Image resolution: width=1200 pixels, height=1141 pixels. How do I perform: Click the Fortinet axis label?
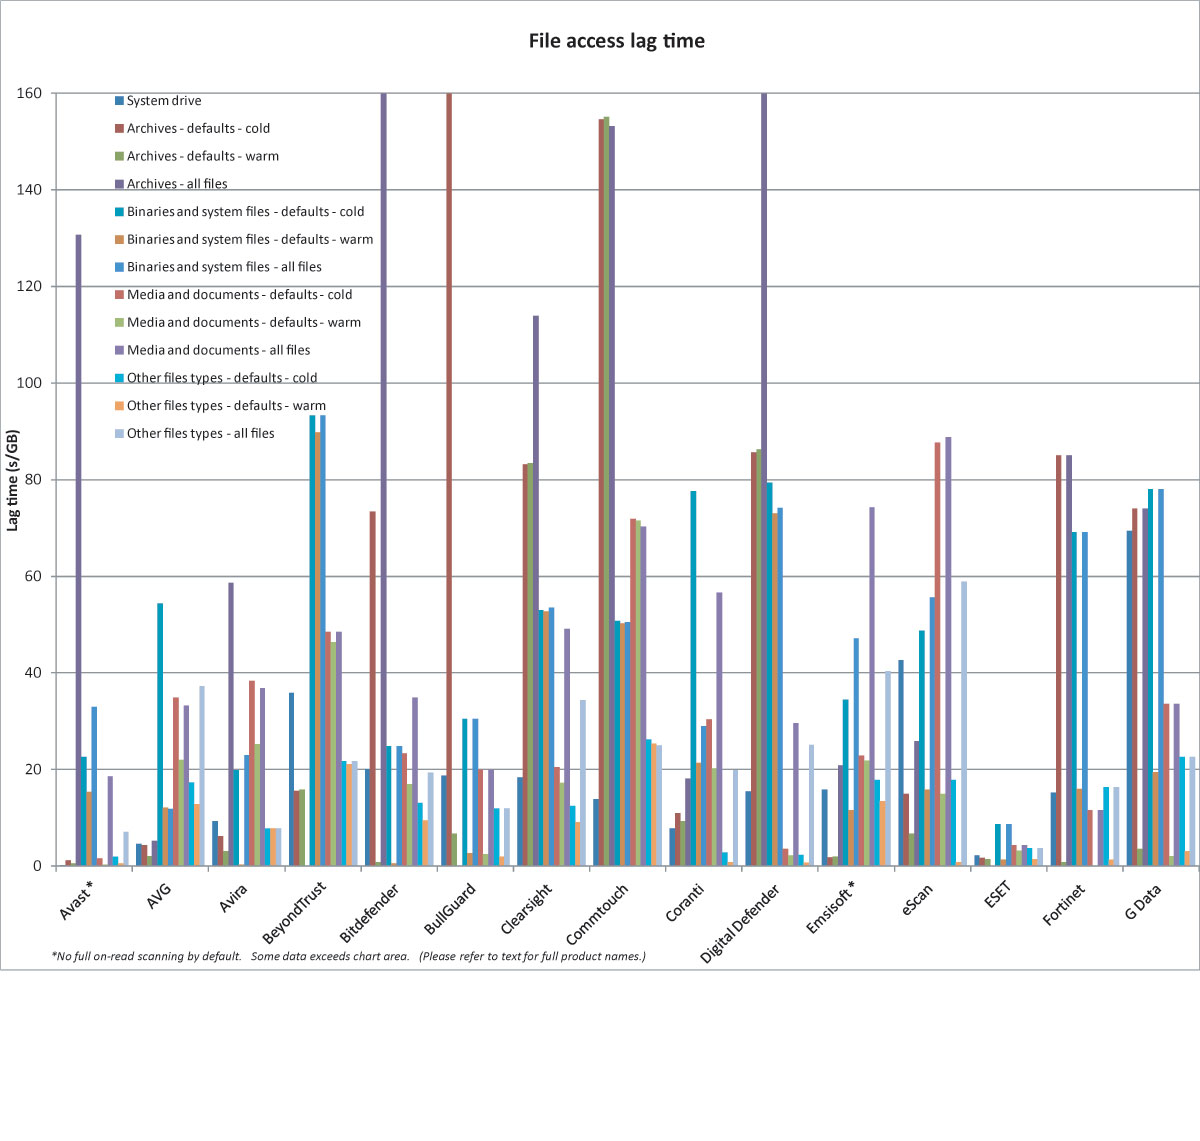coord(1063,904)
